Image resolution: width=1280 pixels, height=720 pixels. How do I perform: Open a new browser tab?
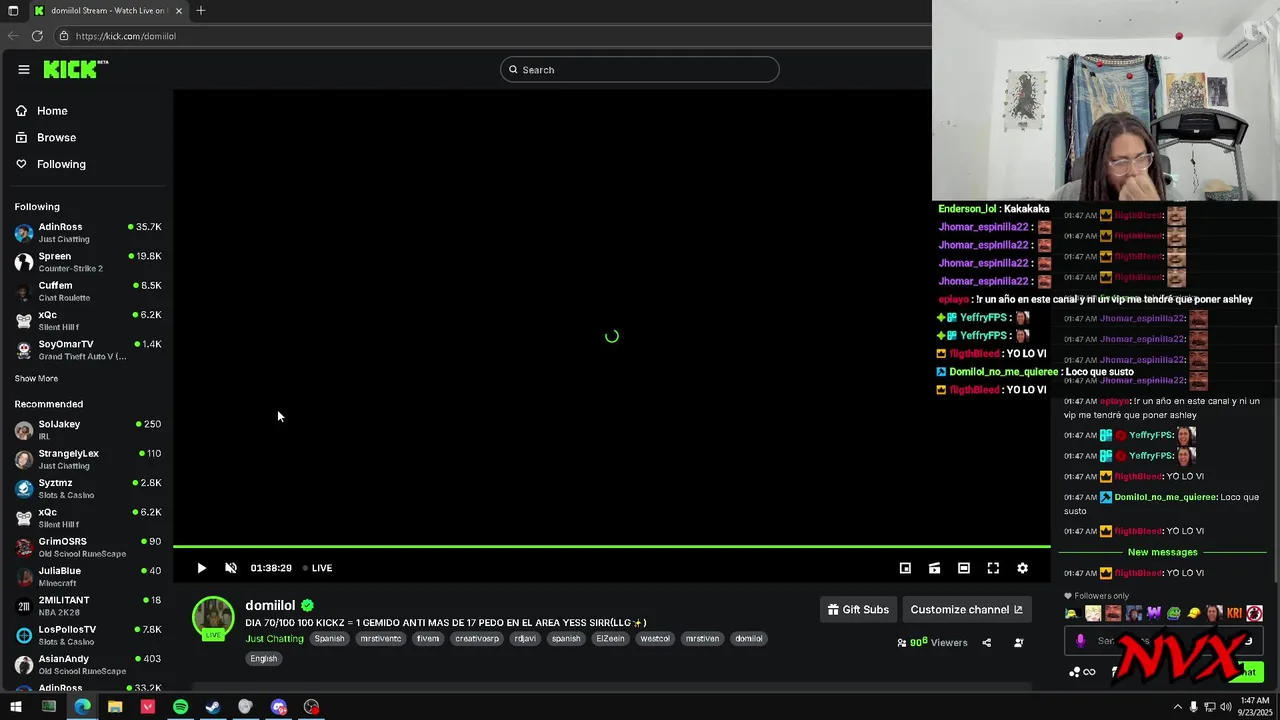(x=201, y=10)
